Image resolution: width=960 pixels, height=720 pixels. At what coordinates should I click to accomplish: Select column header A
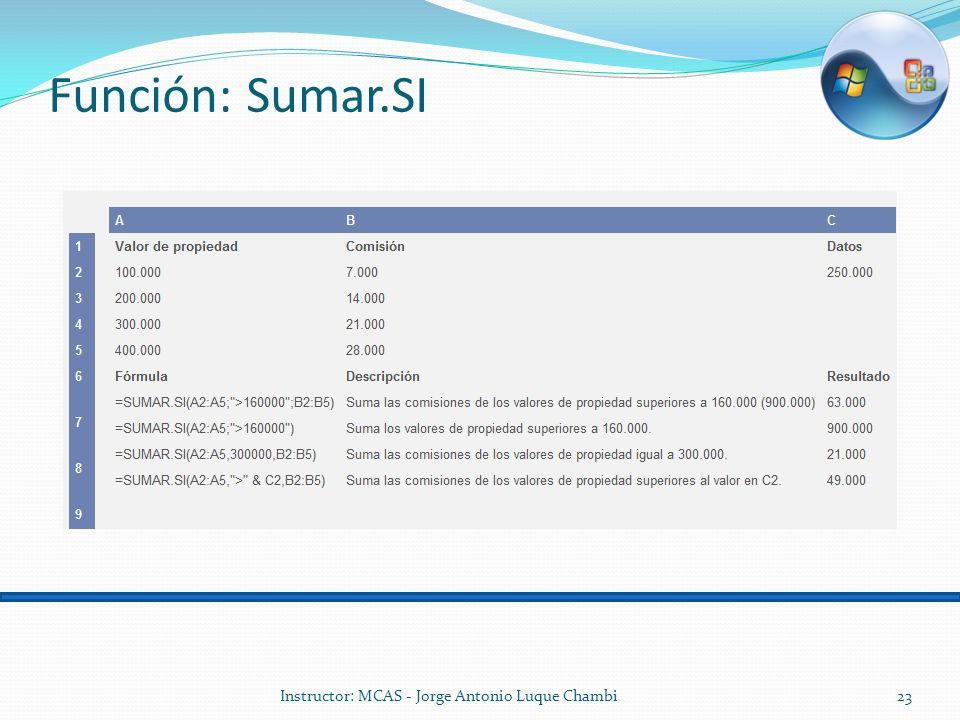coord(119,220)
